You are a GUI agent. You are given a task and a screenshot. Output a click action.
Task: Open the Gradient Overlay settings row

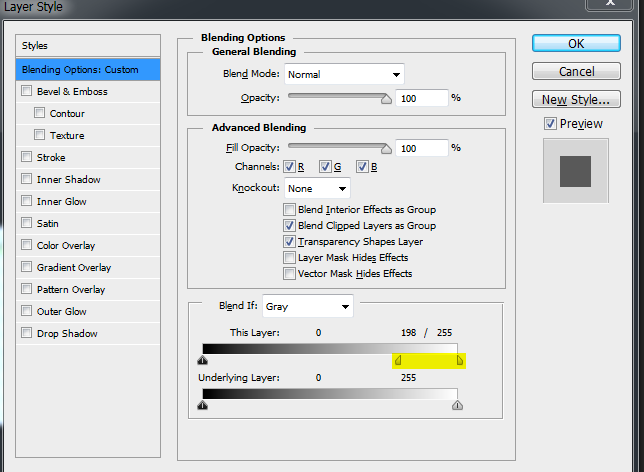pos(88,267)
